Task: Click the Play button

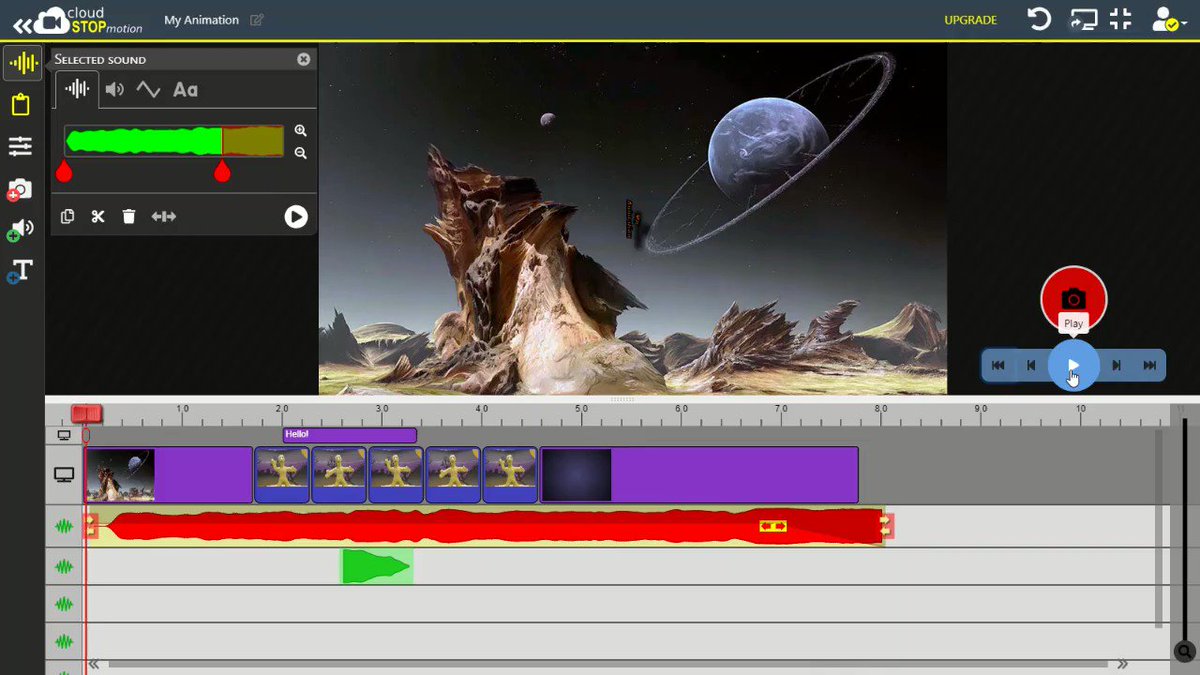Action: [1073, 365]
